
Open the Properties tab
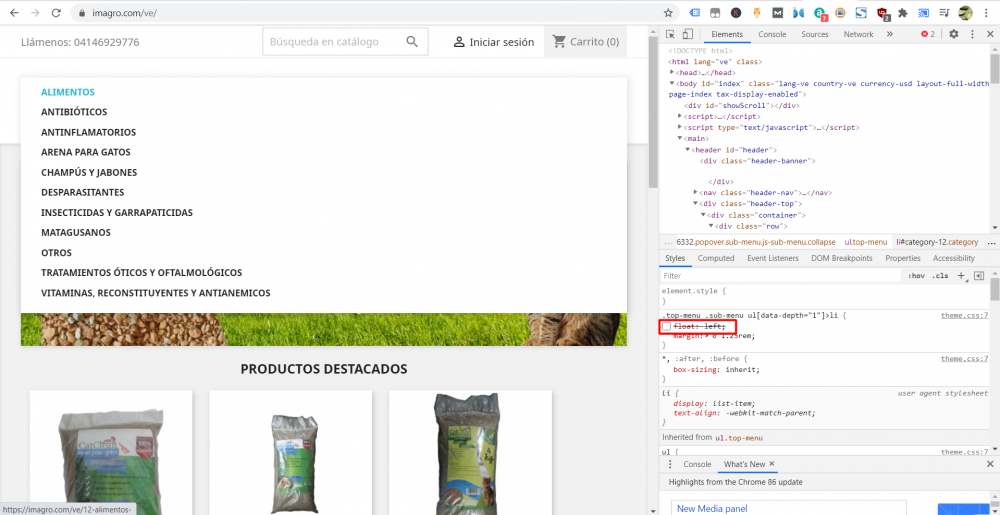point(902,258)
